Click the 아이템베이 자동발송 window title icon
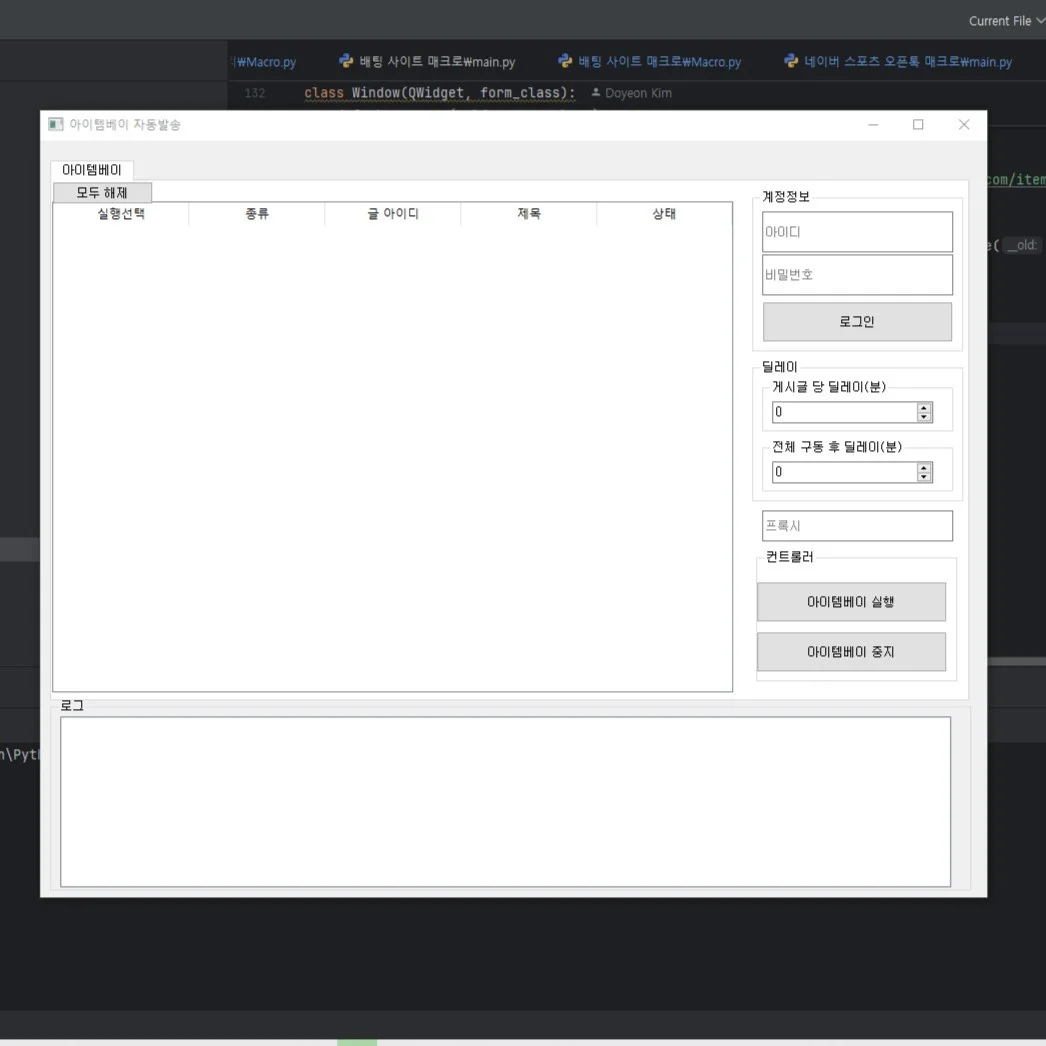Viewport: 1046px width, 1046px height. coord(56,124)
